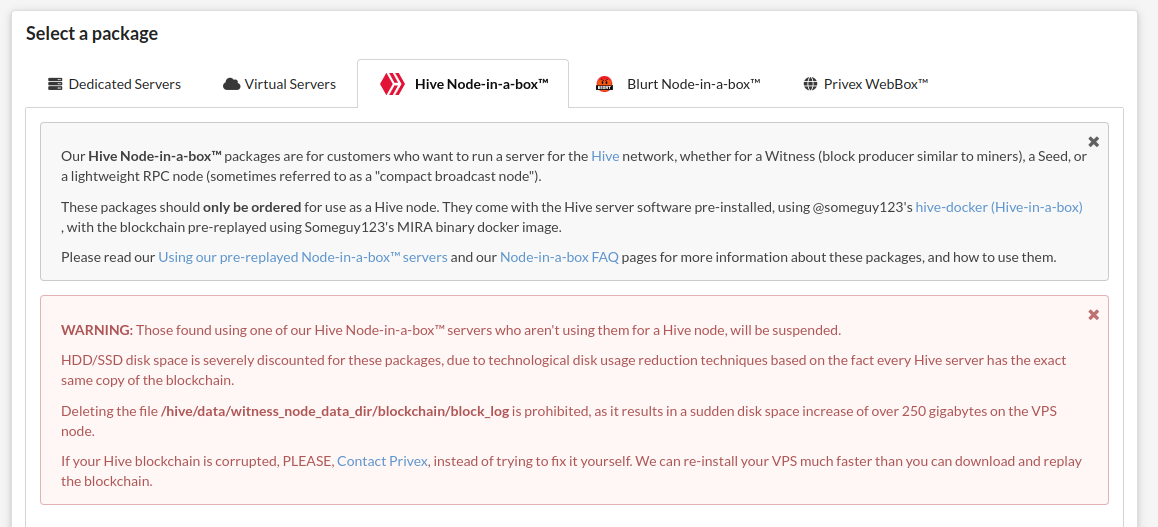Switch to Blurt Node-in-a-box tab
The width and height of the screenshot is (1158, 527).
pyautogui.click(x=678, y=84)
